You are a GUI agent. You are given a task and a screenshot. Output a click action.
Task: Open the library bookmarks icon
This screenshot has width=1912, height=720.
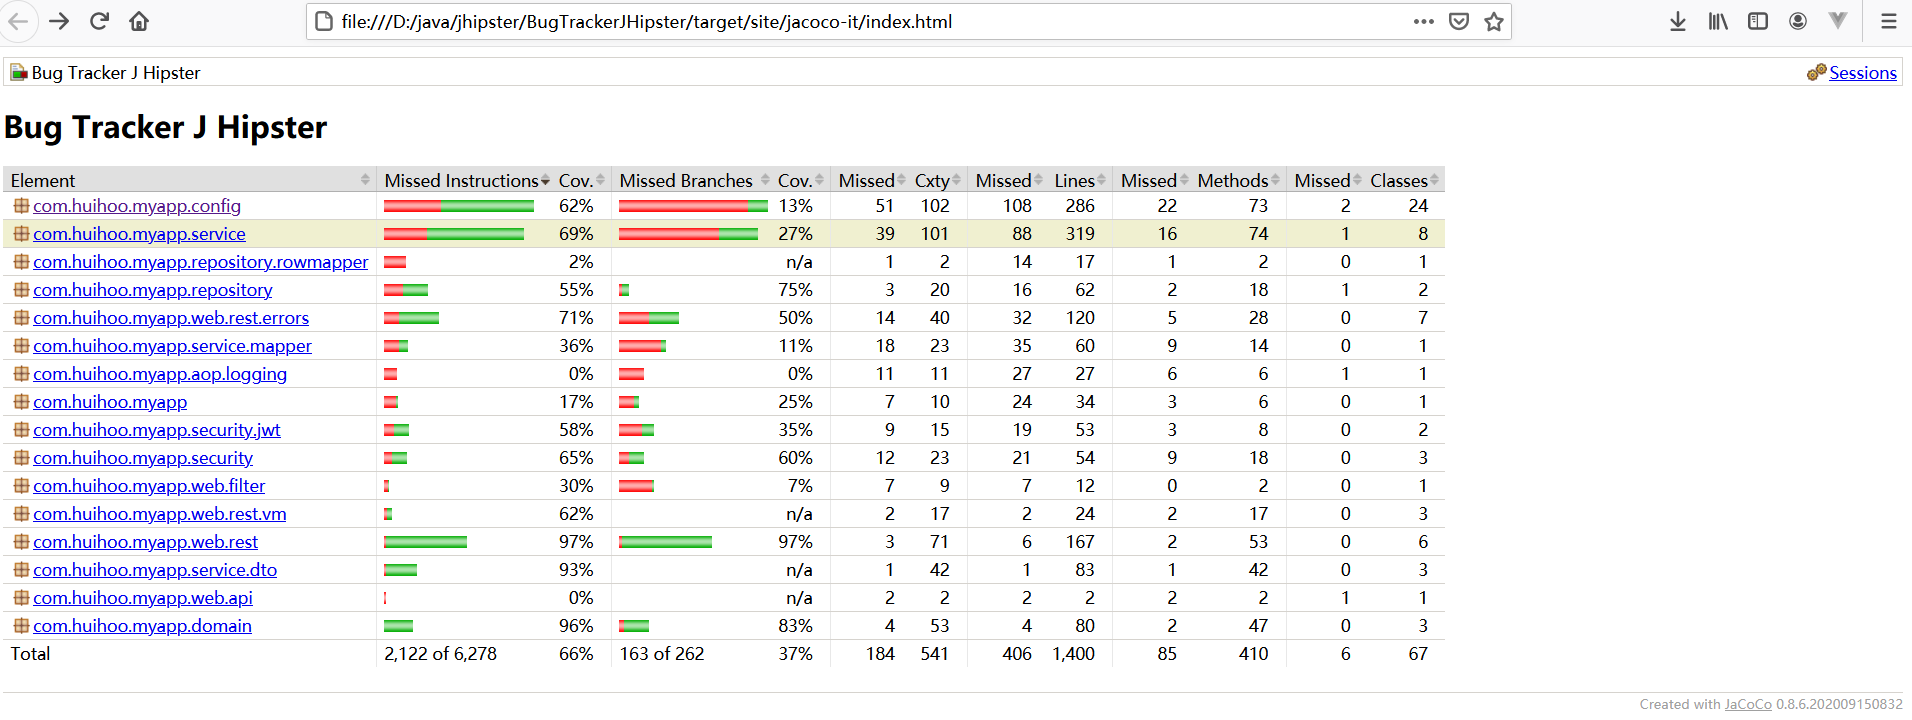(1718, 21)
